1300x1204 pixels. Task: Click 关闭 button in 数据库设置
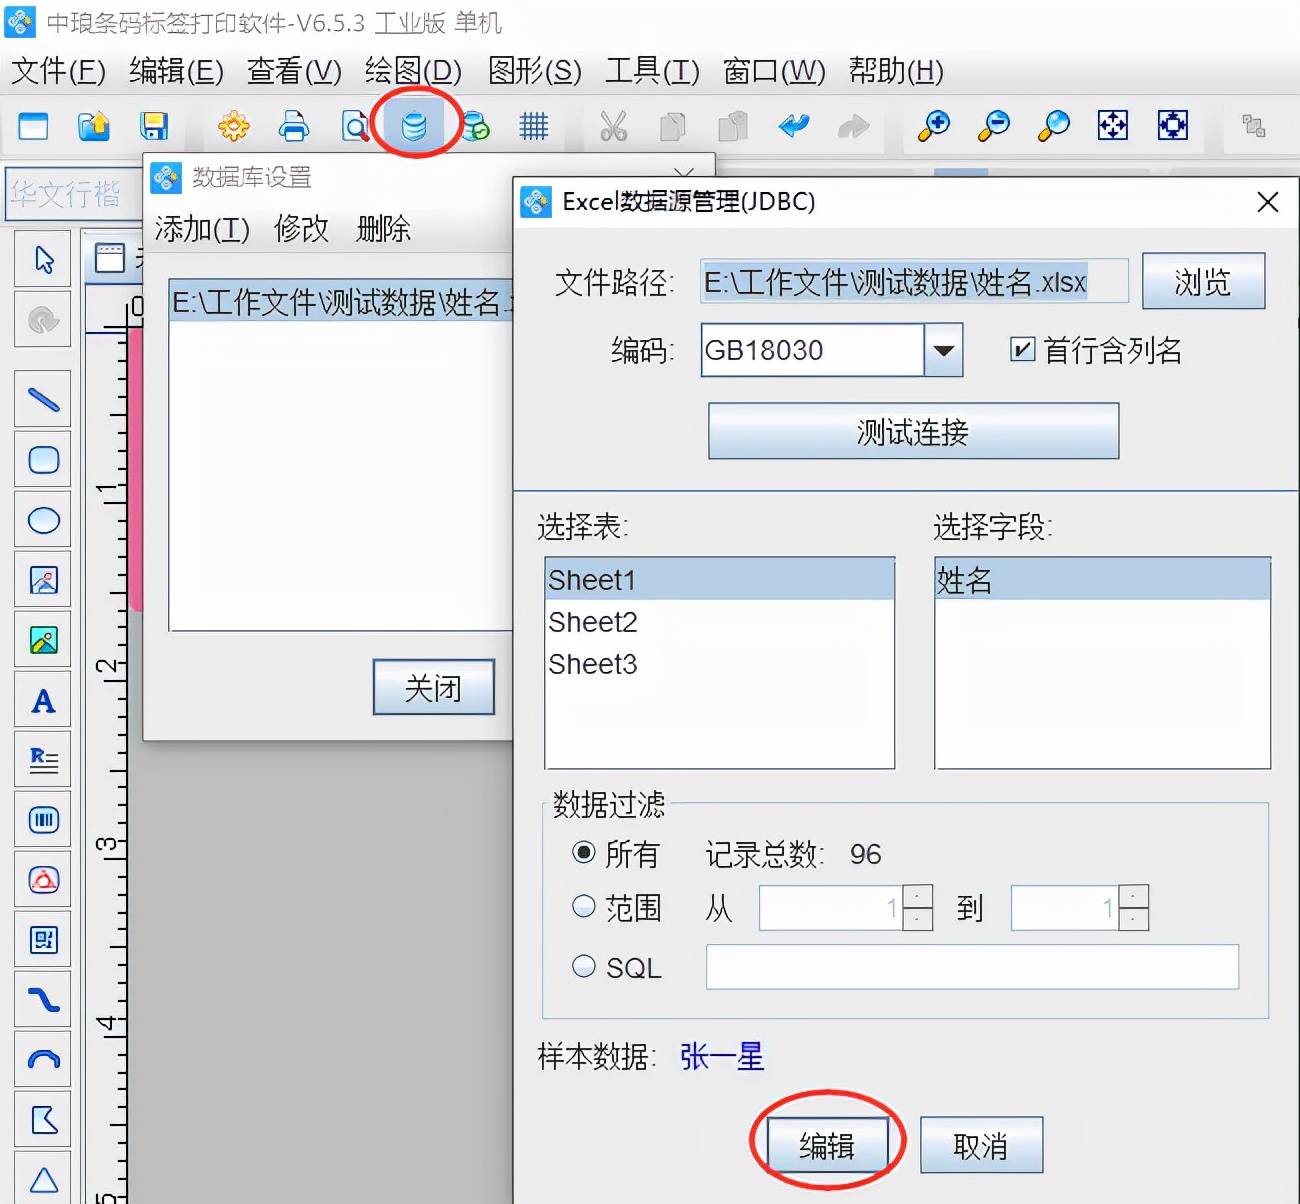(x=433, y=687)
